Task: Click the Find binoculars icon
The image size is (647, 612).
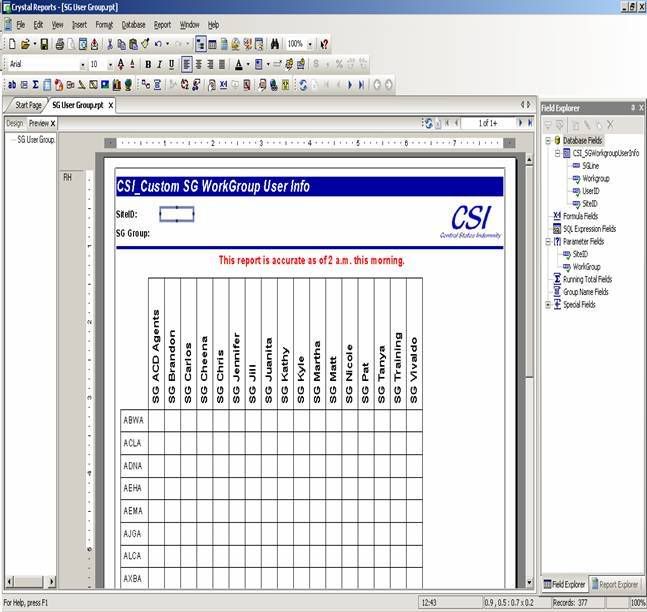Action: click(x=275, y=44)
